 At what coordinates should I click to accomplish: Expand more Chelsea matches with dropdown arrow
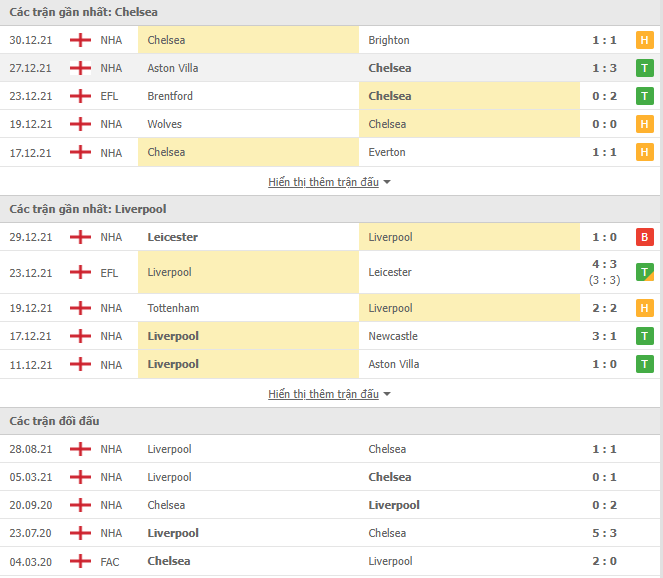pyautogui.click(x=387, y=182)
